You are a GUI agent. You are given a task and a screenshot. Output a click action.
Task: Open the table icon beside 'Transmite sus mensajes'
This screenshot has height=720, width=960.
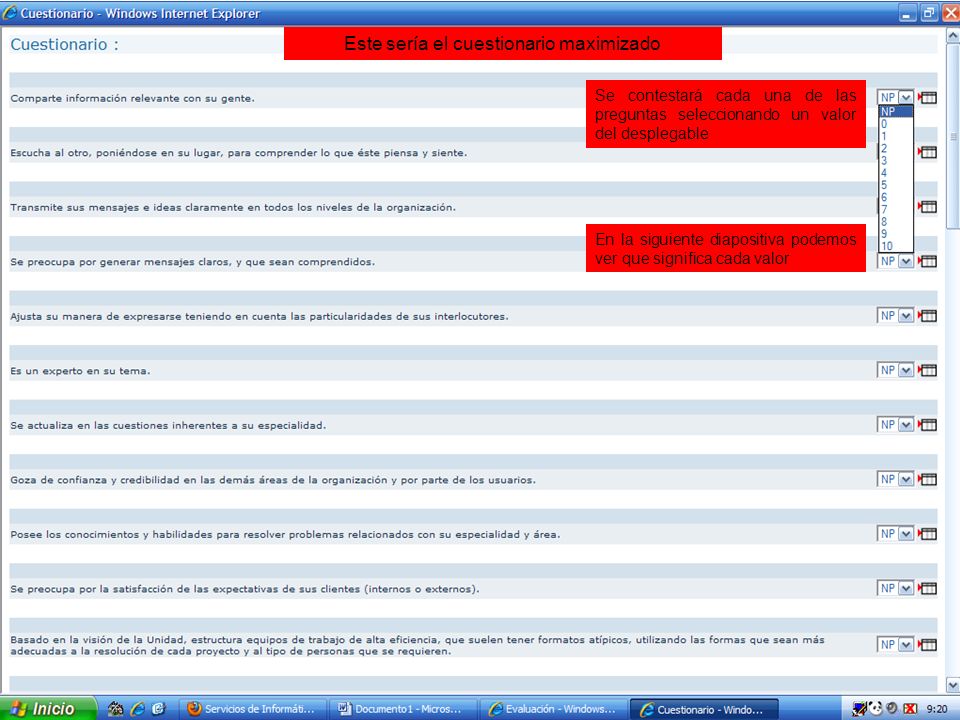[928, 206]
